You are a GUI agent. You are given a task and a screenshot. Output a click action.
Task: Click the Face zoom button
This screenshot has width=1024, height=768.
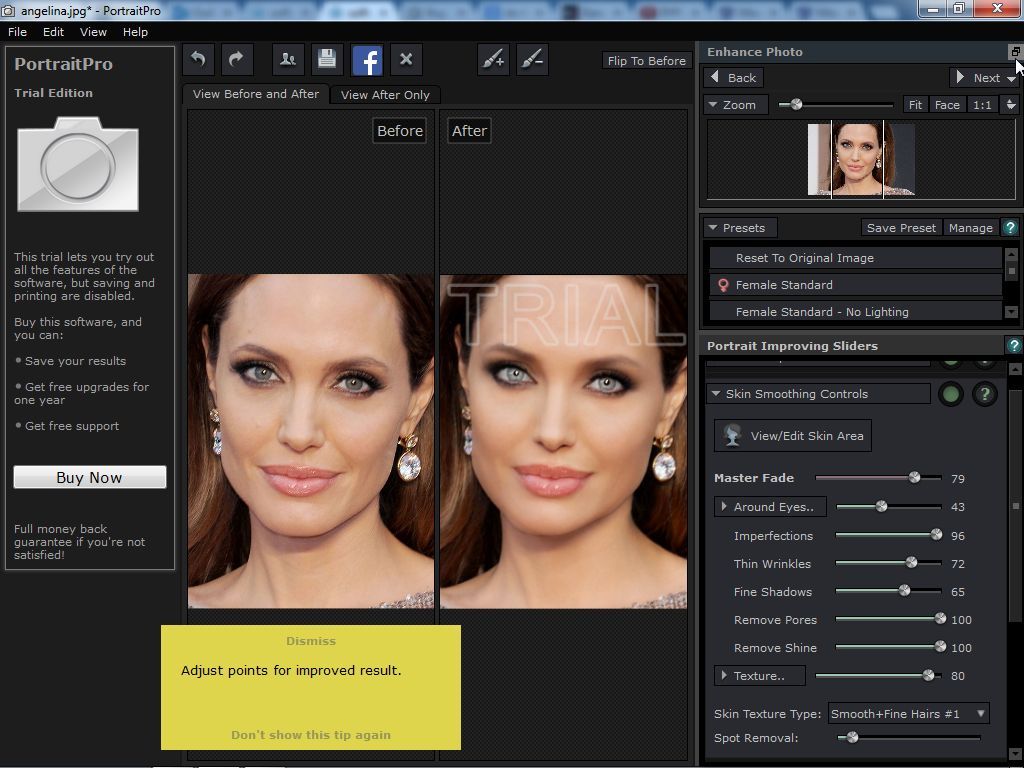point(947,104)
